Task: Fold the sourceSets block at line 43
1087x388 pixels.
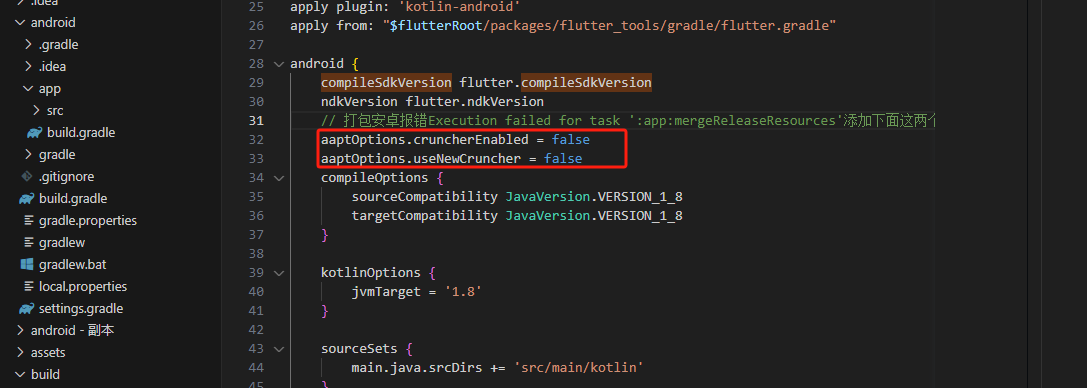Action: coord(279,349)
